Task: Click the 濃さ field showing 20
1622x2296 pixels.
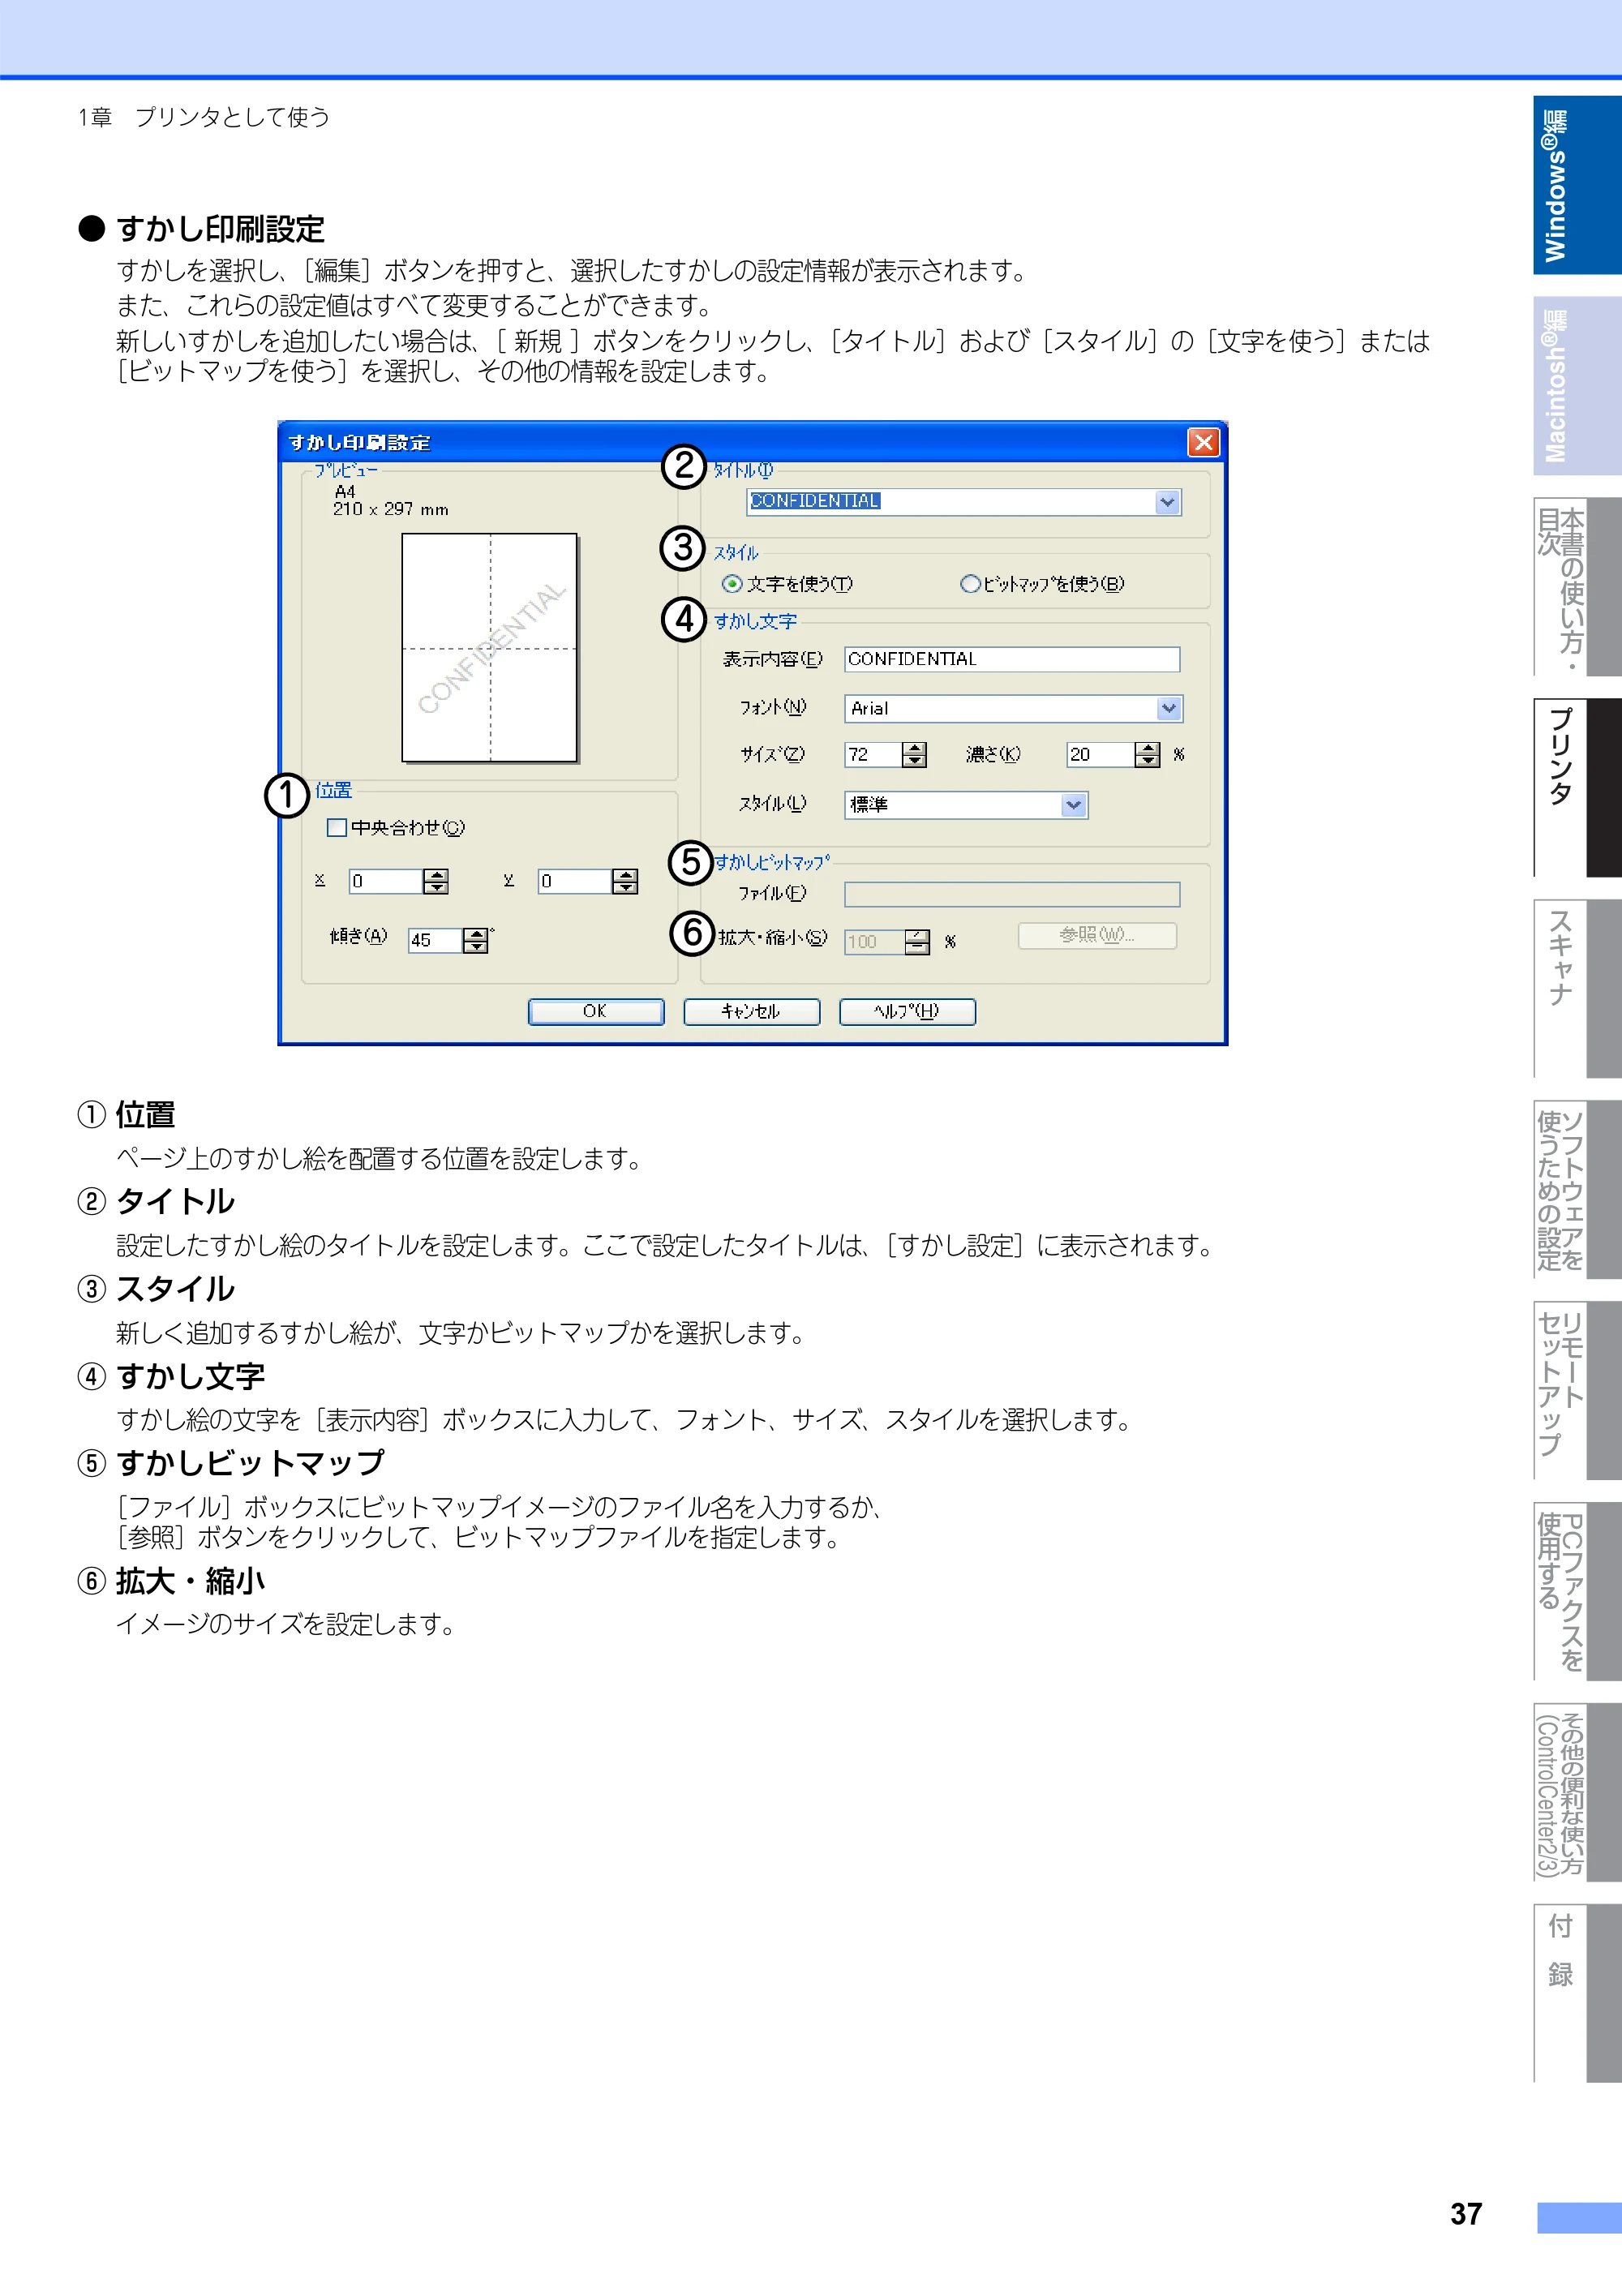Action: 1100,755
